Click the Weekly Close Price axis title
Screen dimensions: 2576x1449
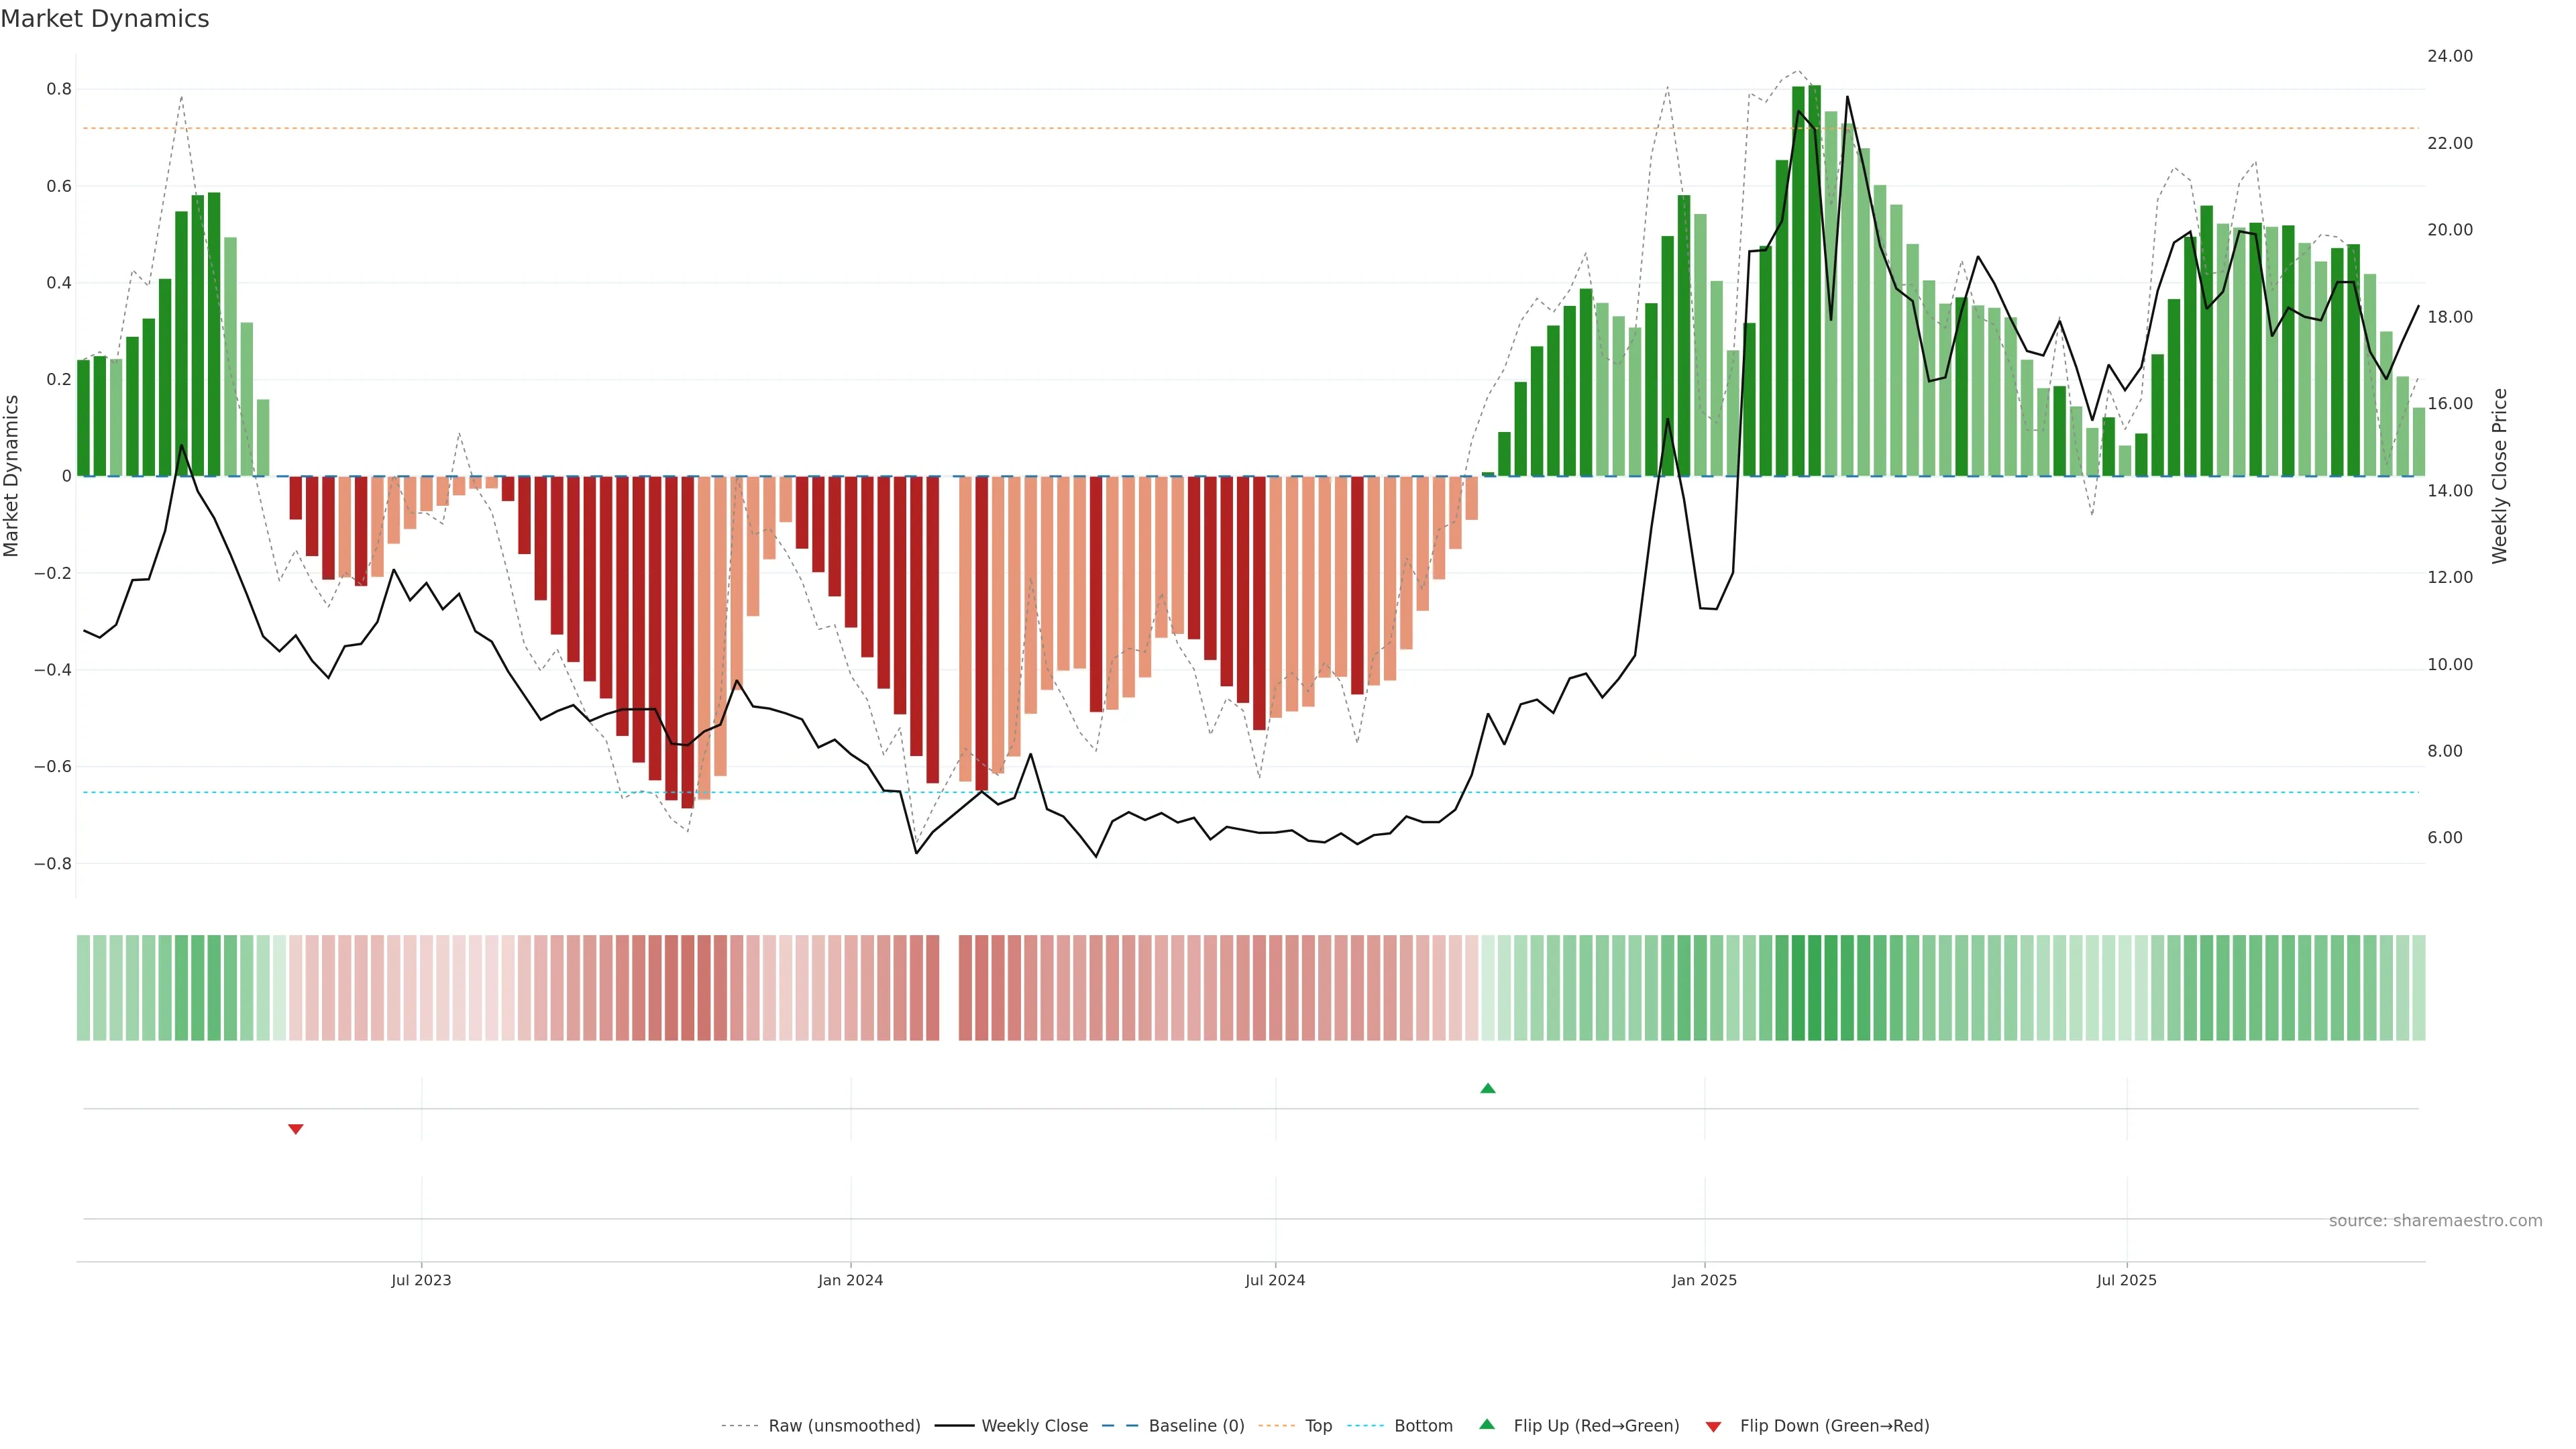point(2499,476)
